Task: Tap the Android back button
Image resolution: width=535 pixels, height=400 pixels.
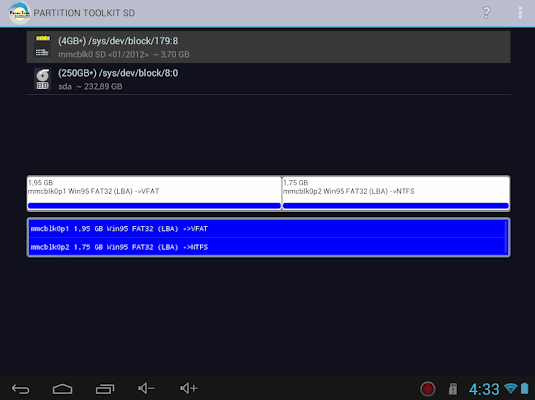Action: coord(21,388)
